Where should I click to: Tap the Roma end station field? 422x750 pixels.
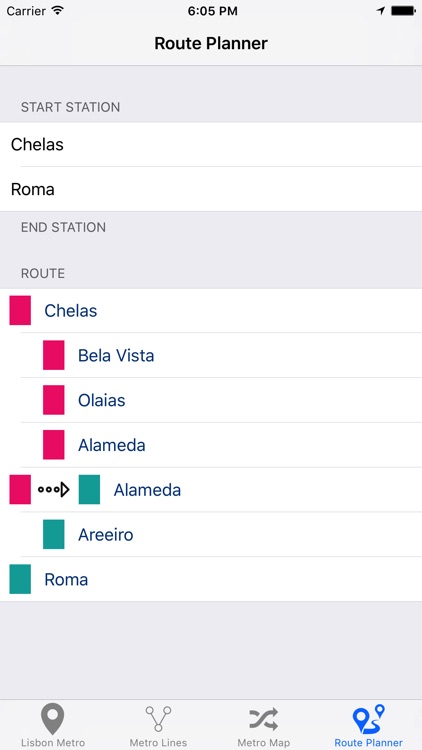click(211, 189)
